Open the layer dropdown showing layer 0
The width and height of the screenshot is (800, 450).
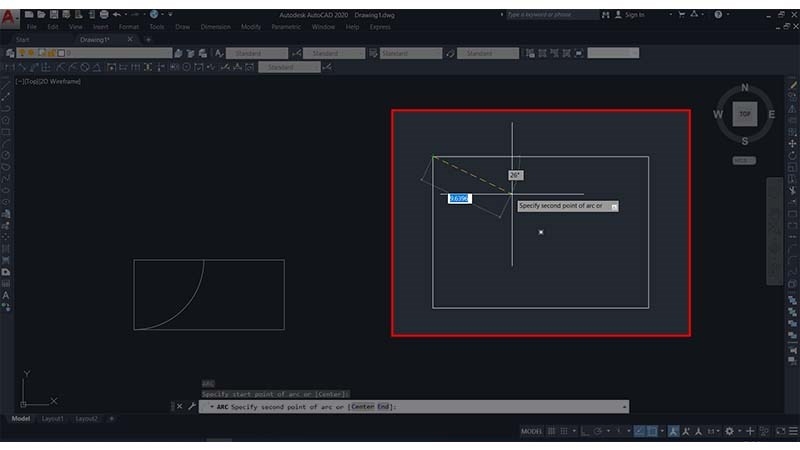click(94, 53)
